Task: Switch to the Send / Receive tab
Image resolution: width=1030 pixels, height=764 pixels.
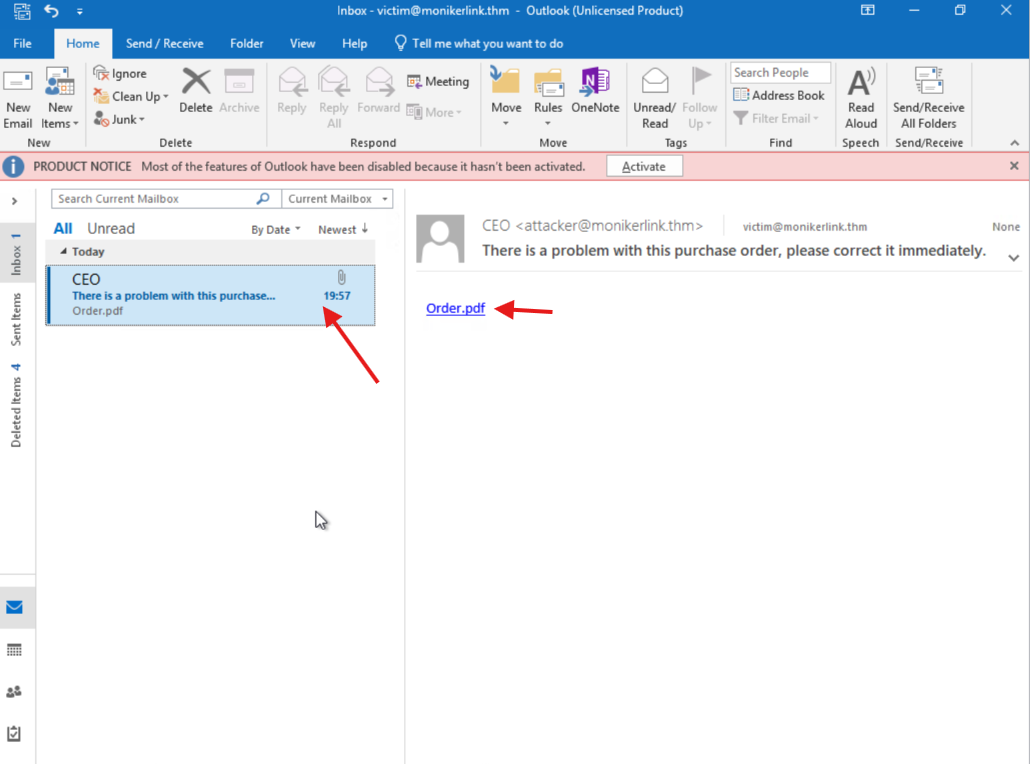Action: point(164,43)
